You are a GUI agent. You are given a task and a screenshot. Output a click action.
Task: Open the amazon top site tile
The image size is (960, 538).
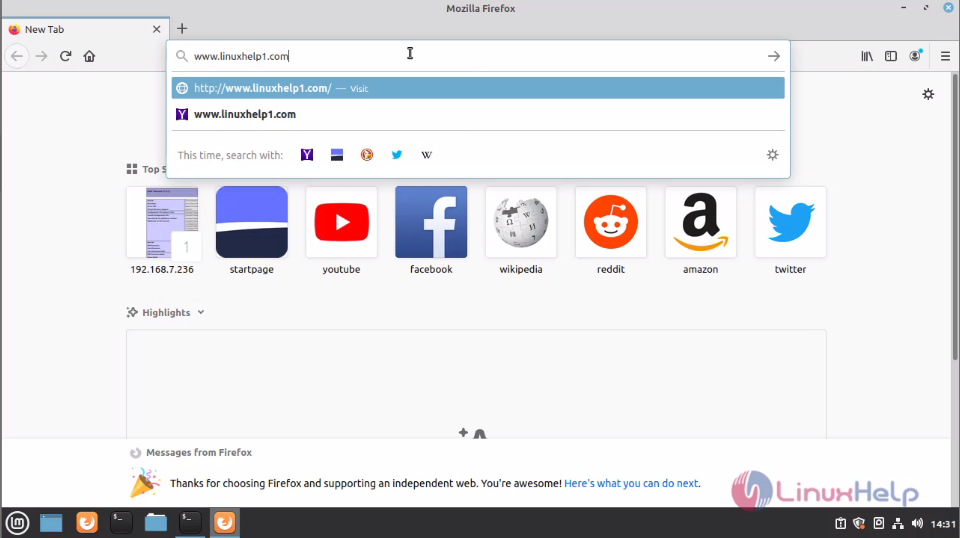coord(700,231)
